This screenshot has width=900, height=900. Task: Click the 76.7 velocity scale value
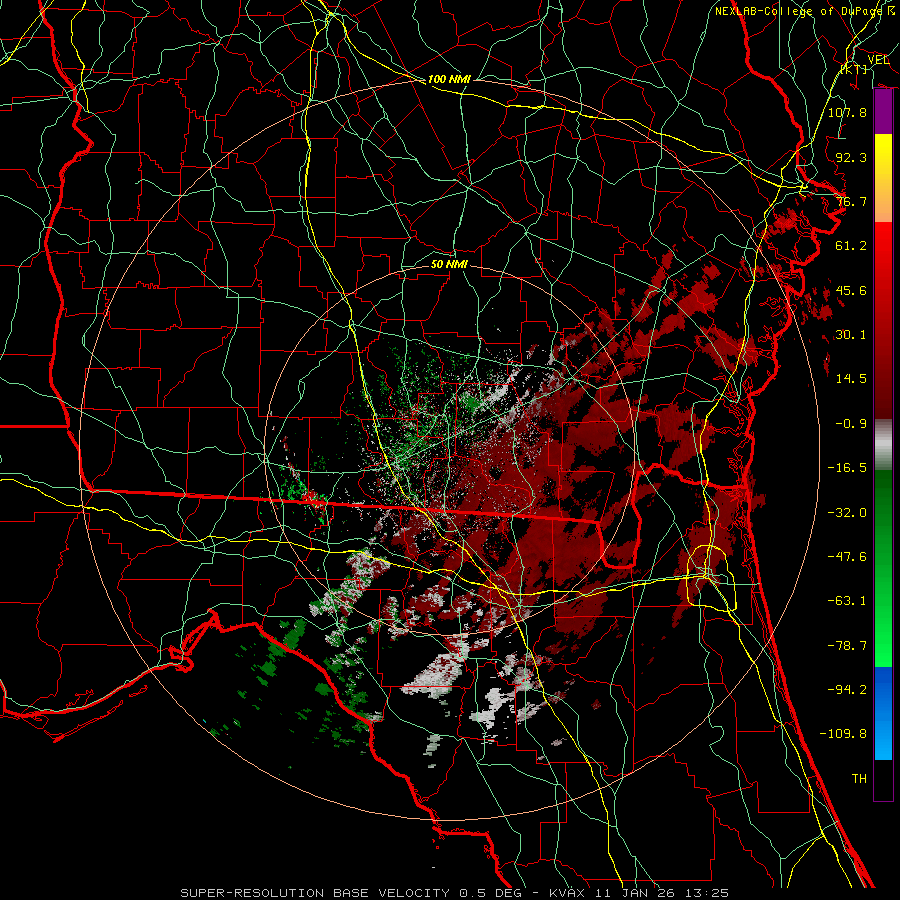point(851,201)
